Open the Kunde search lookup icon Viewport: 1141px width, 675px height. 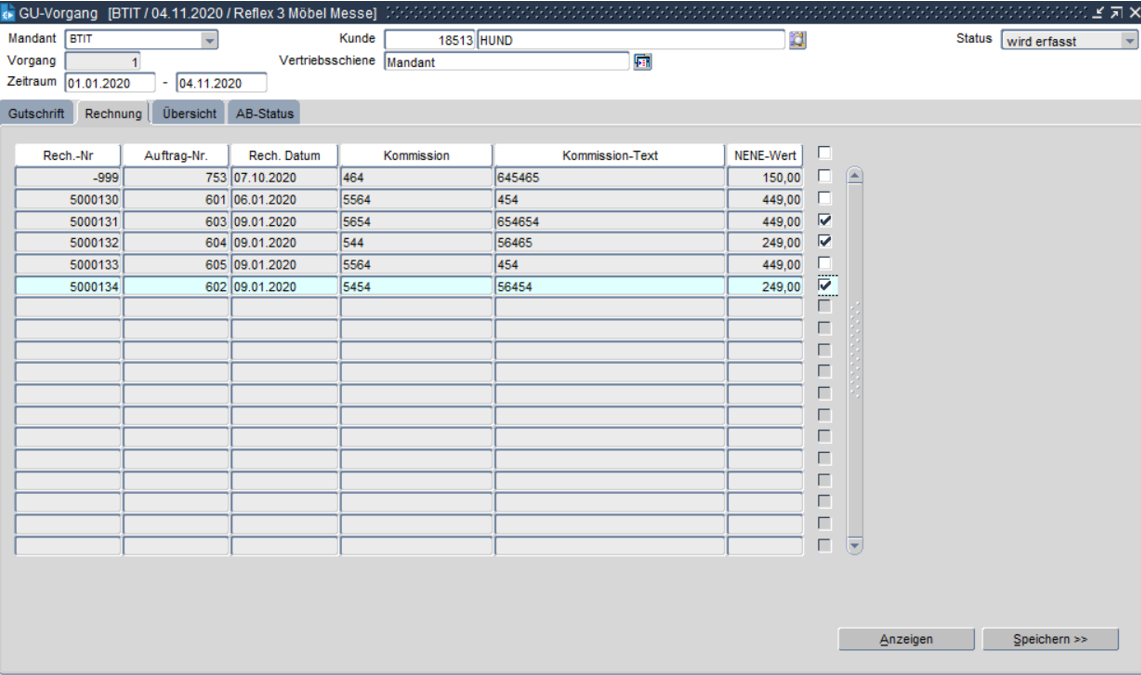pyautogui.click(x=798, y=40)
